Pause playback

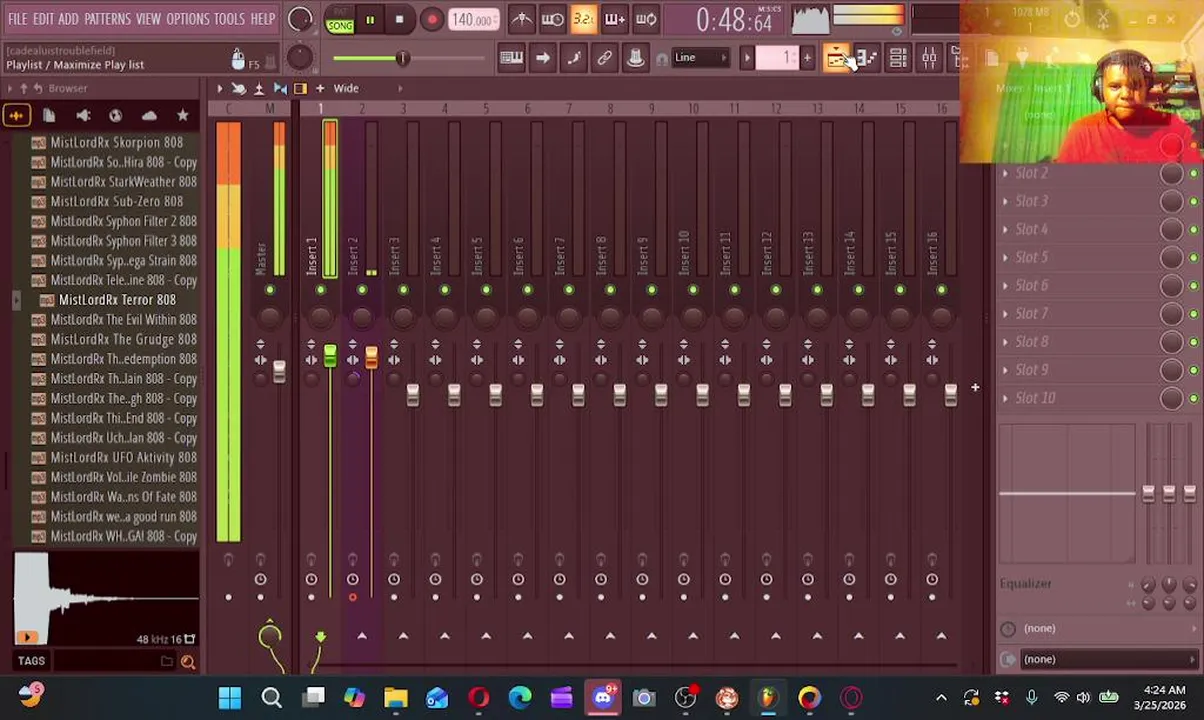point(369,19)
